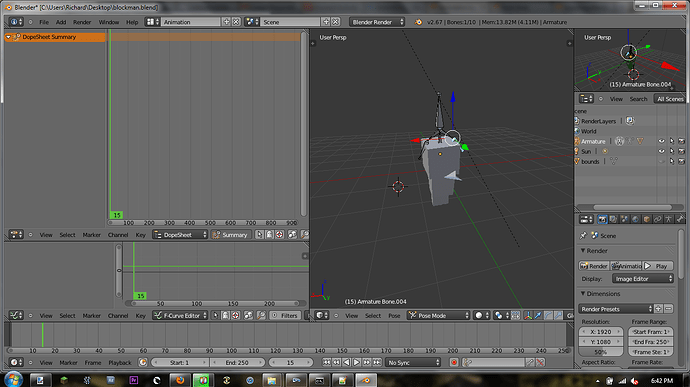Click the Render image button
Viewport: 690px width, 387px height.
[594, 266]
